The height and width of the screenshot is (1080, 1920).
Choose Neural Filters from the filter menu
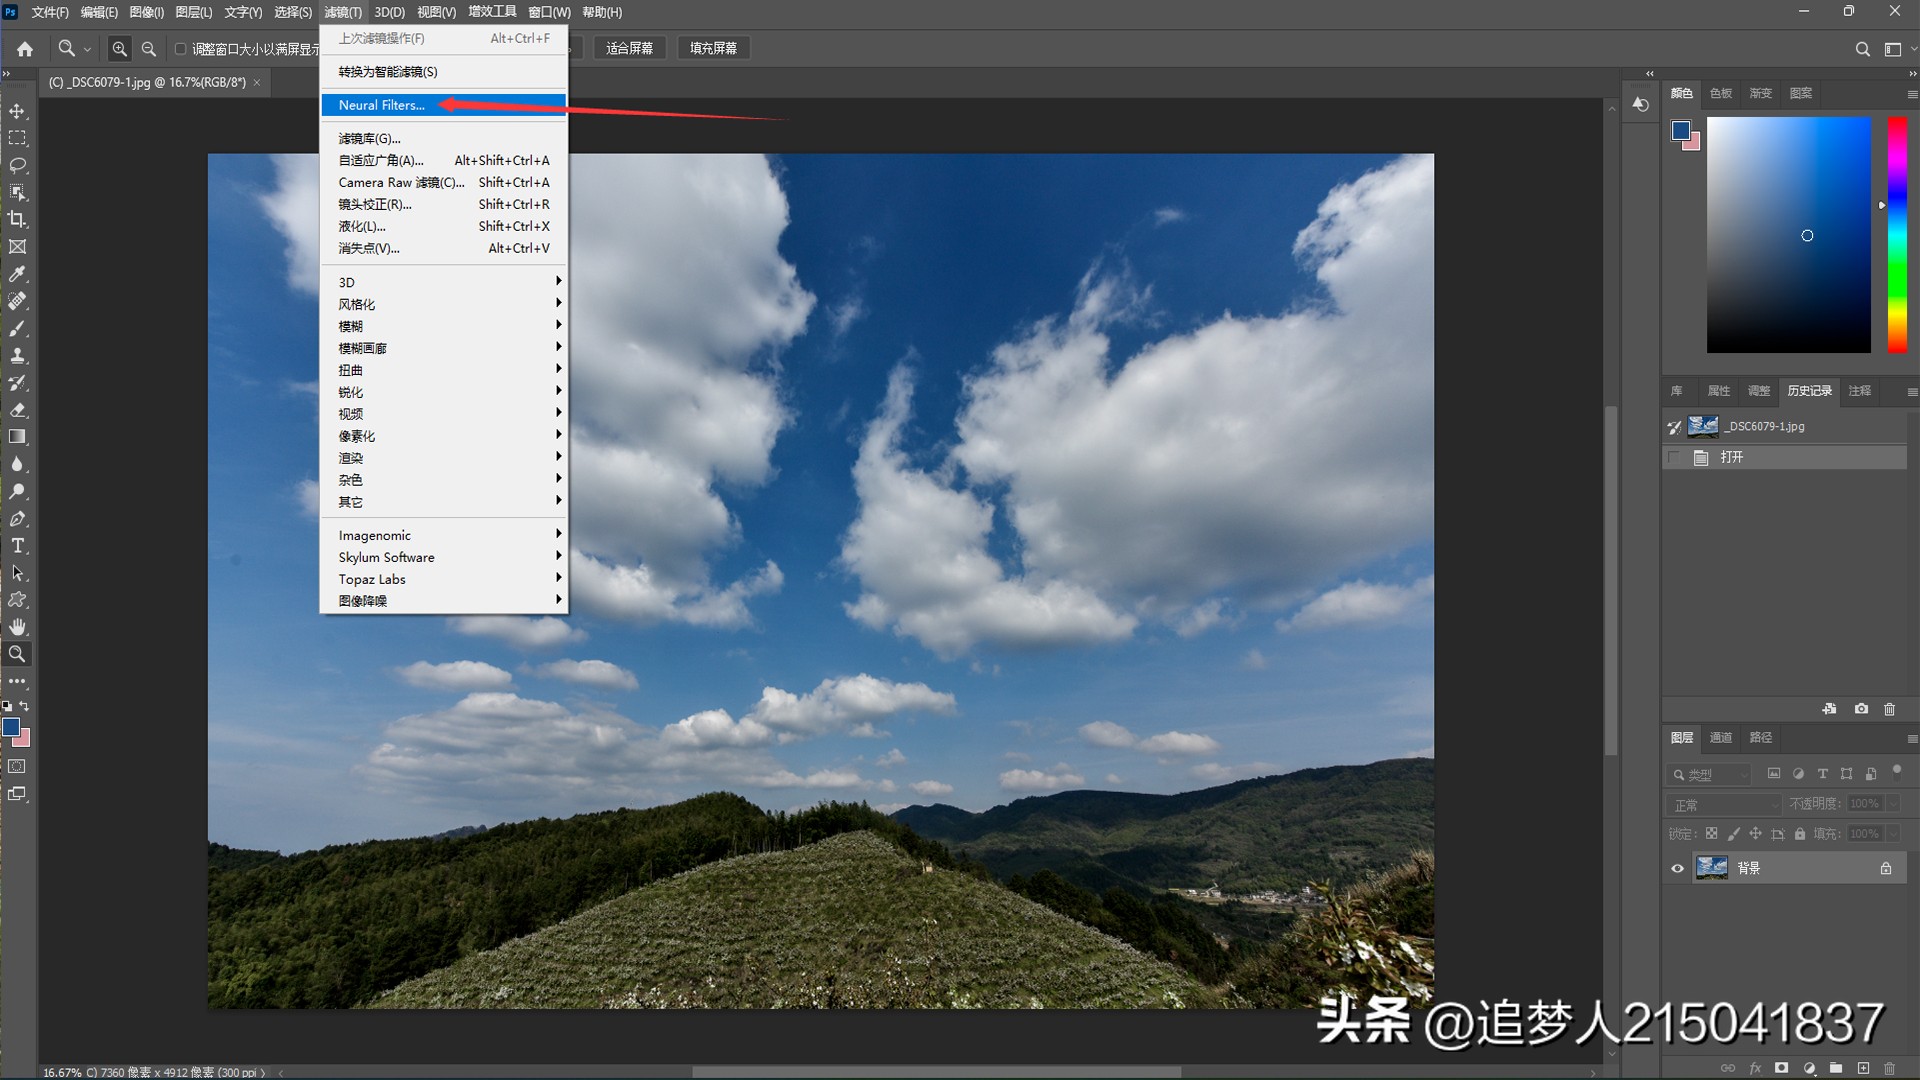click(x=380, y=105)
